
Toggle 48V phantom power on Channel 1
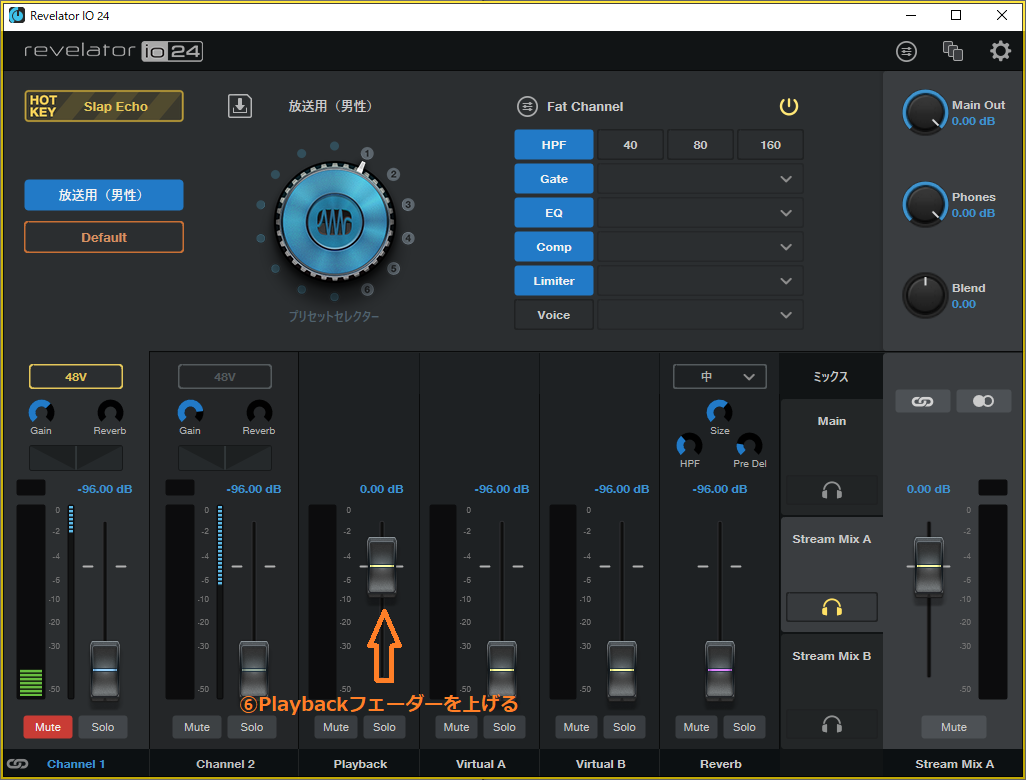coord(76,377)
